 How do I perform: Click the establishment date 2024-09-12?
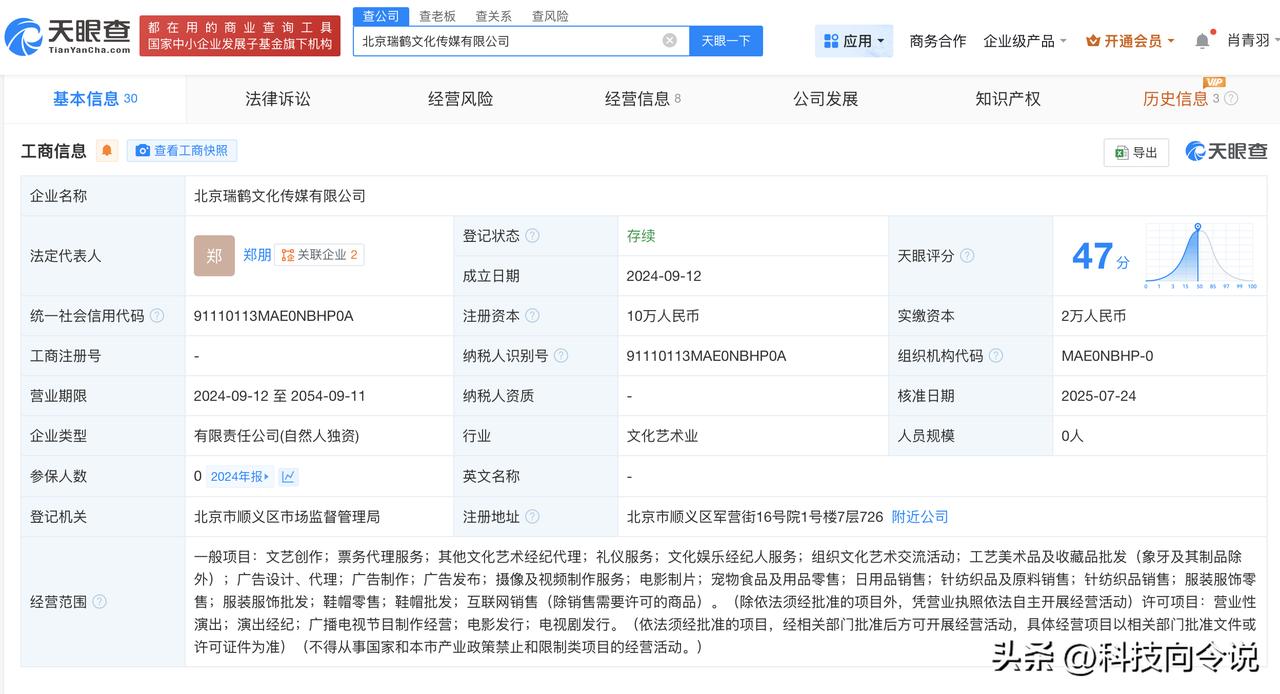coord(664,276)
